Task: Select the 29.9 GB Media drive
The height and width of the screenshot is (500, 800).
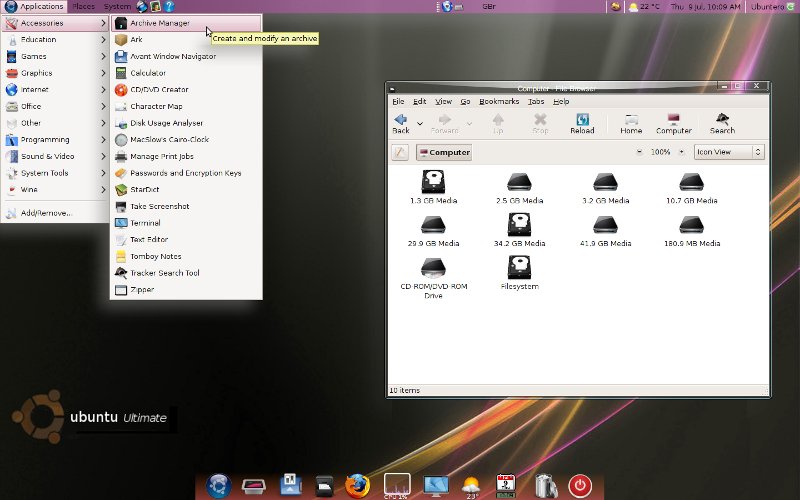Action: tap(433, 230)
